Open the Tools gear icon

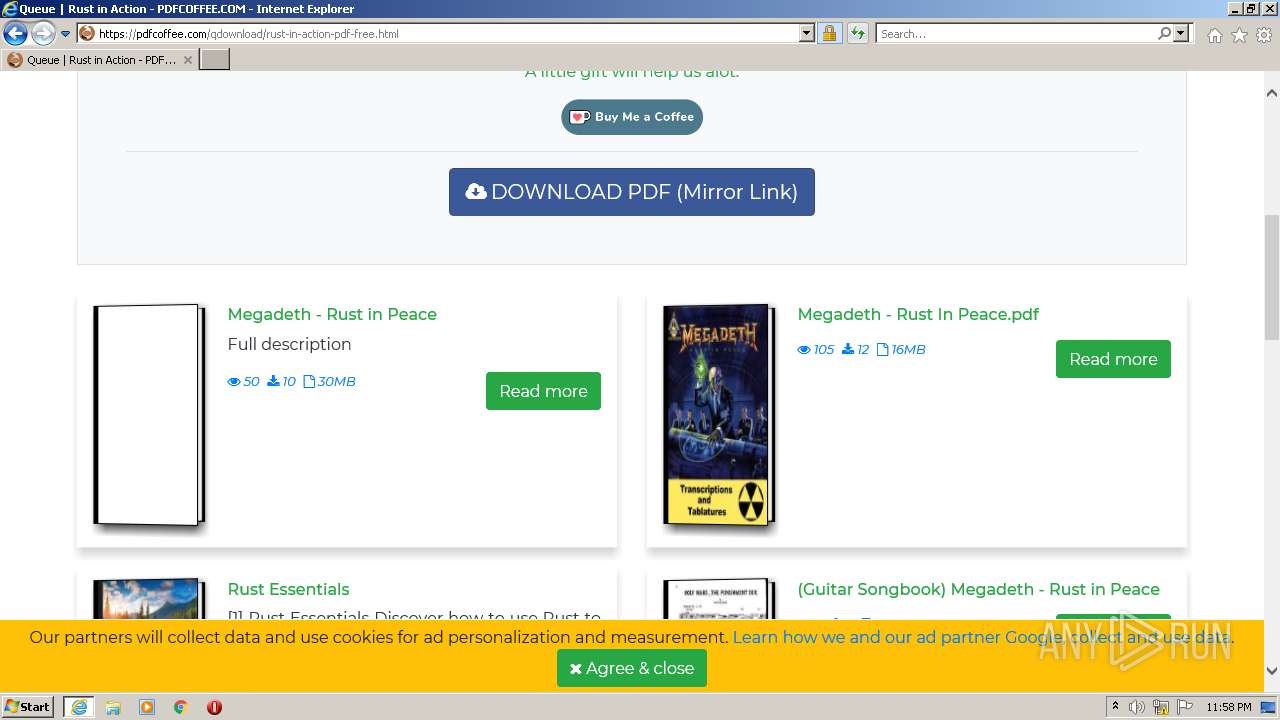(1264, 34)
